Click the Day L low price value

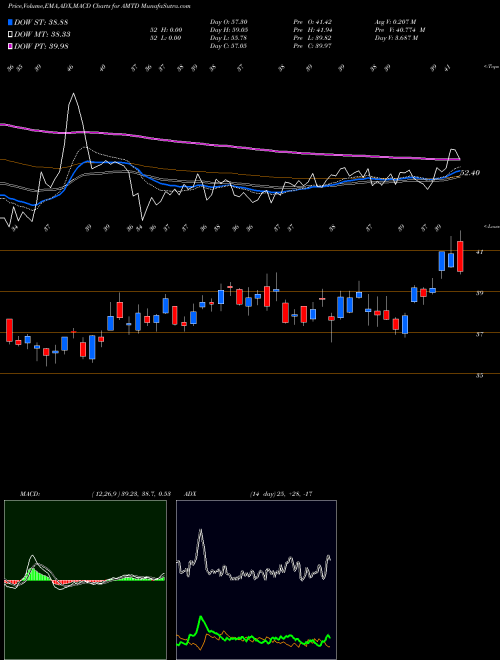238,38
